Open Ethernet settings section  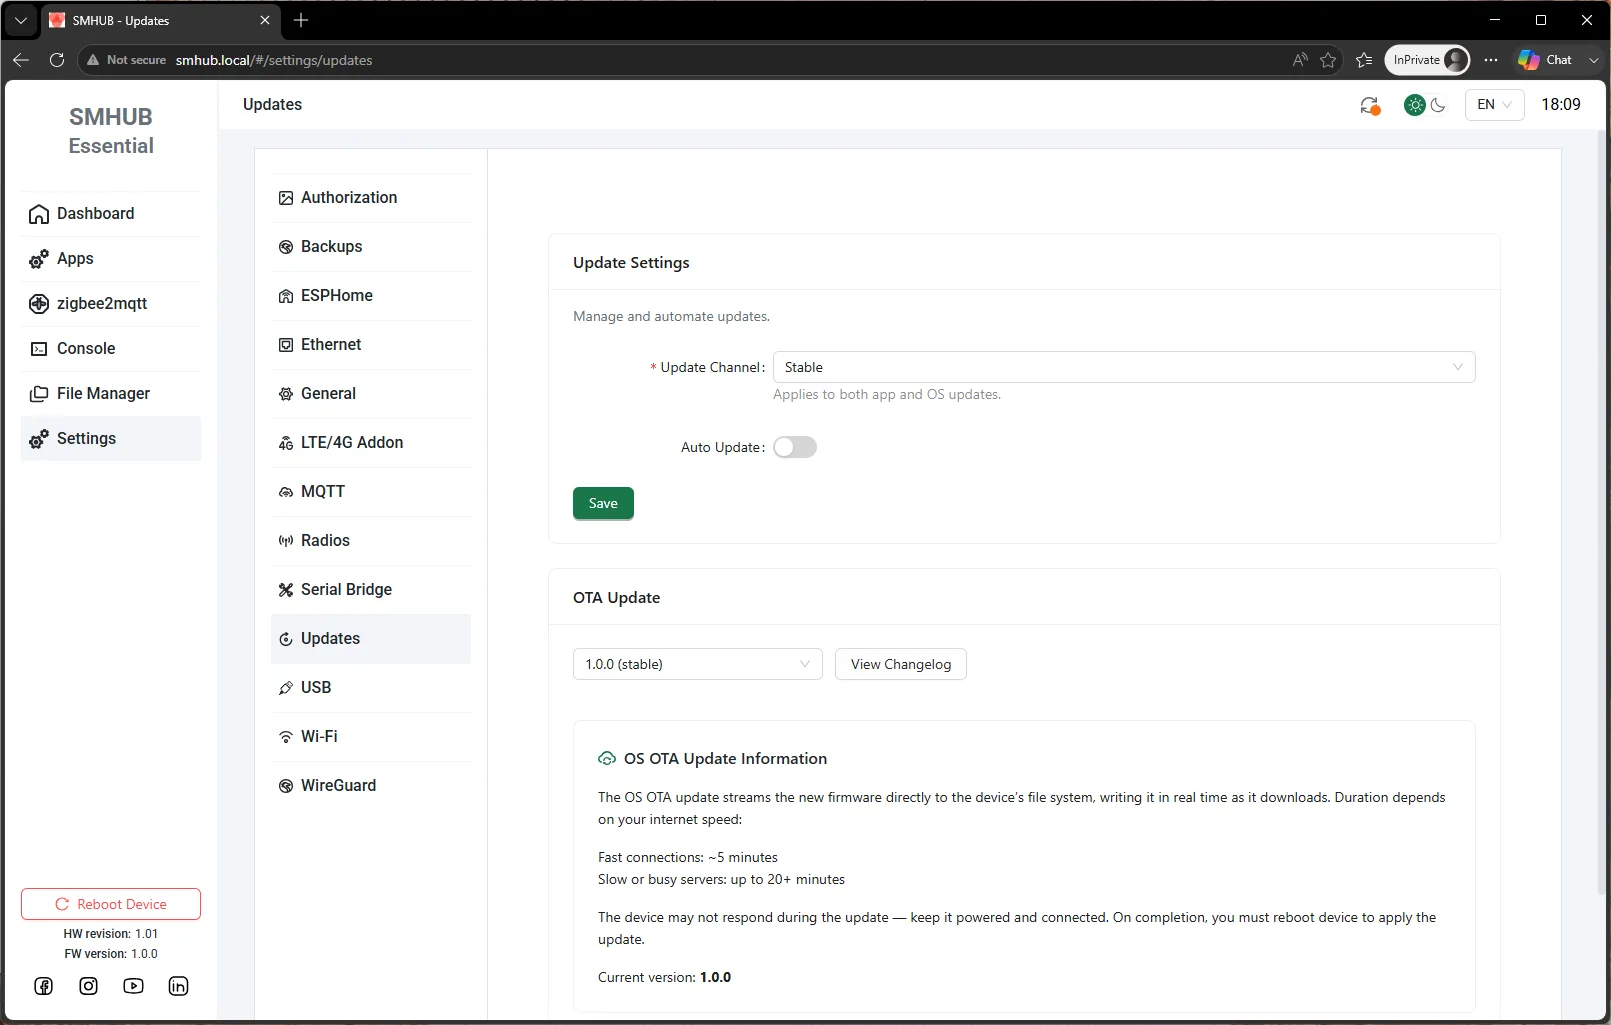pyautogui.click(x=371, y=345)
